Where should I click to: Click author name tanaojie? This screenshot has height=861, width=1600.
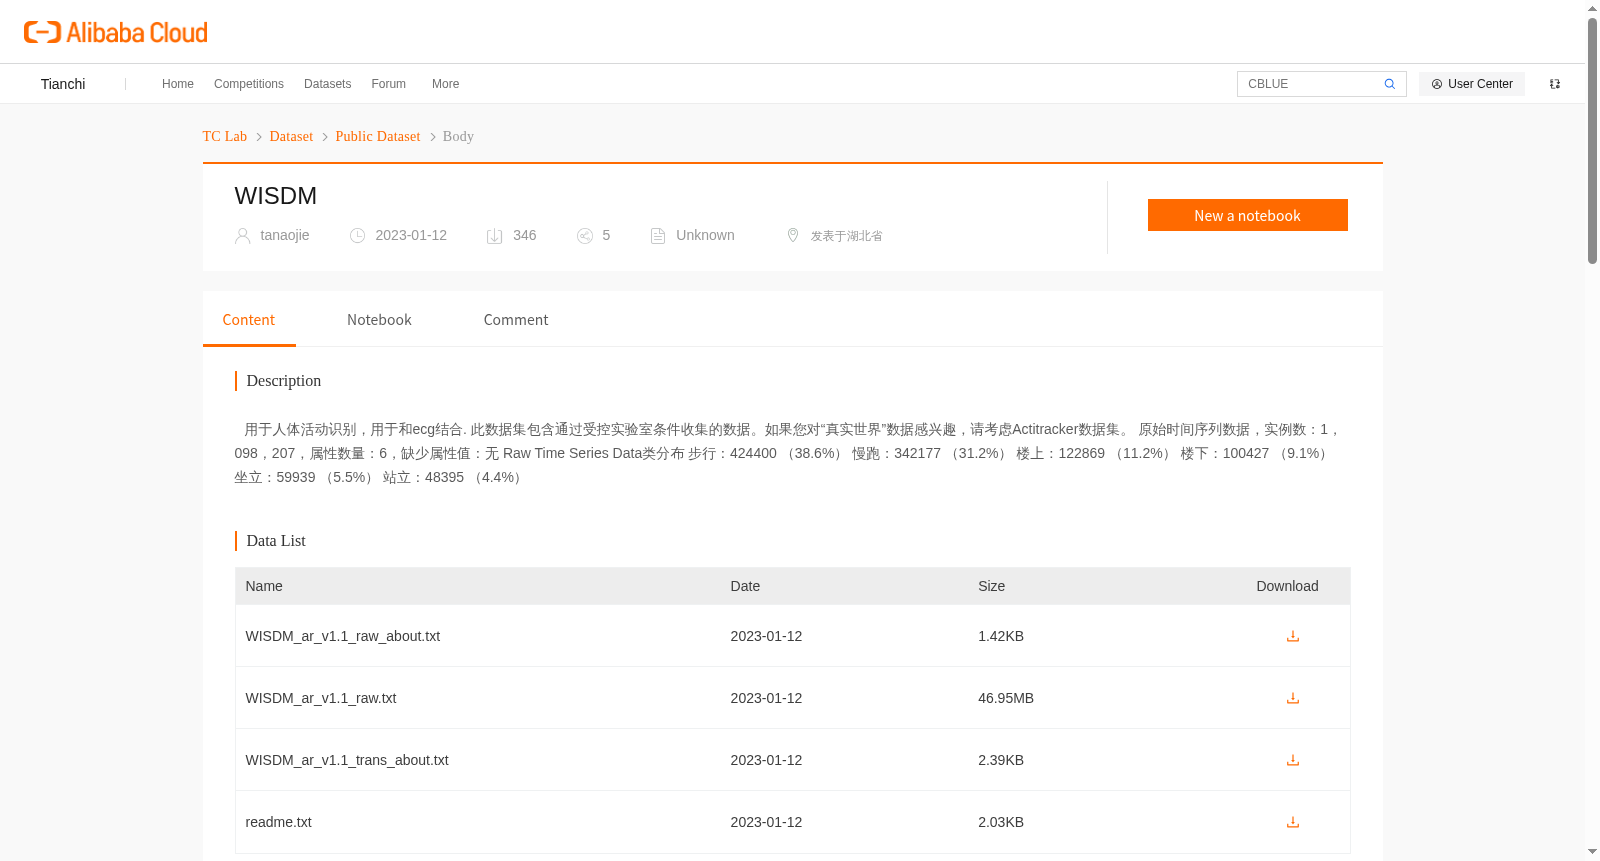285,235
